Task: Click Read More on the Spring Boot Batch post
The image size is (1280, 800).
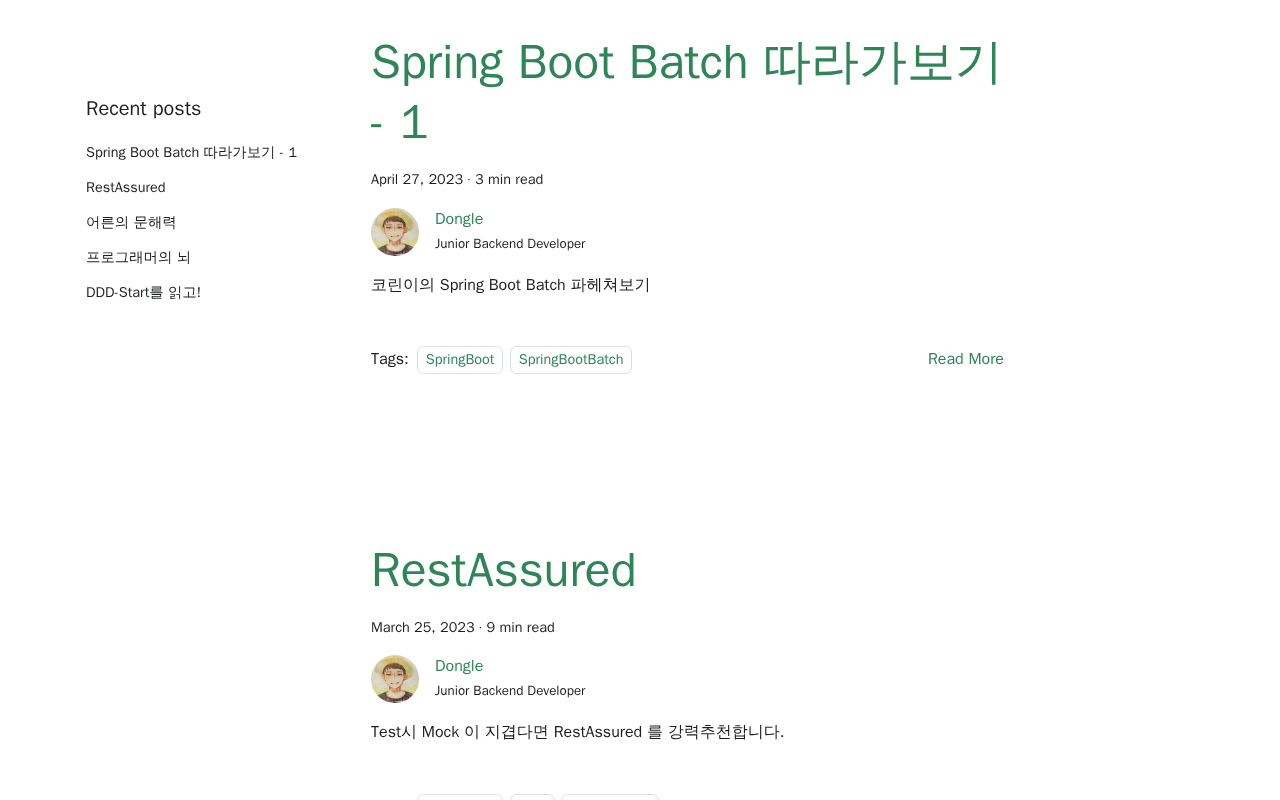Action: [x=965, y=359]
